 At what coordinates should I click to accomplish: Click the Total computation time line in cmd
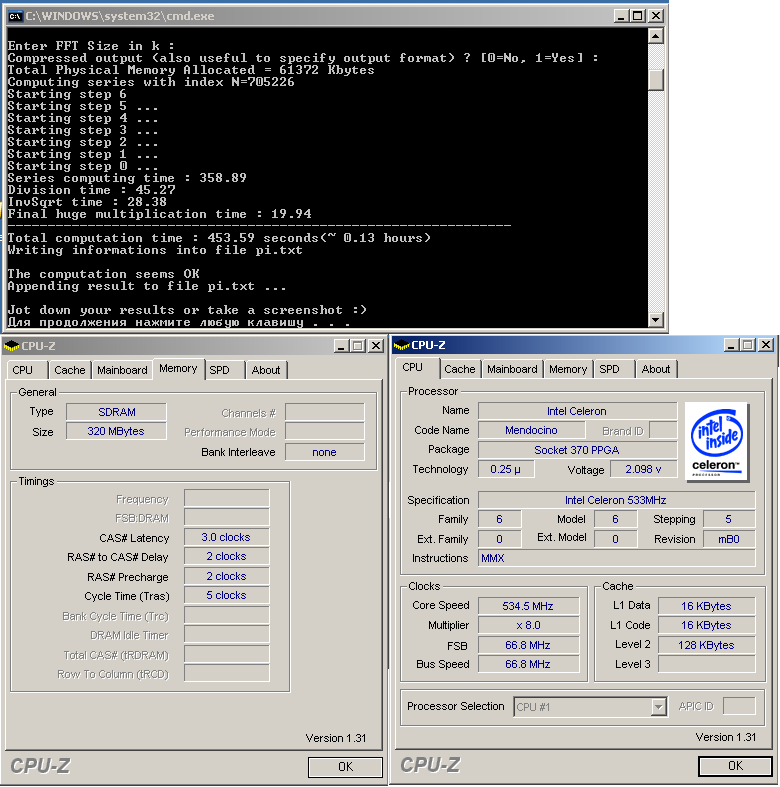pos(219,238)
